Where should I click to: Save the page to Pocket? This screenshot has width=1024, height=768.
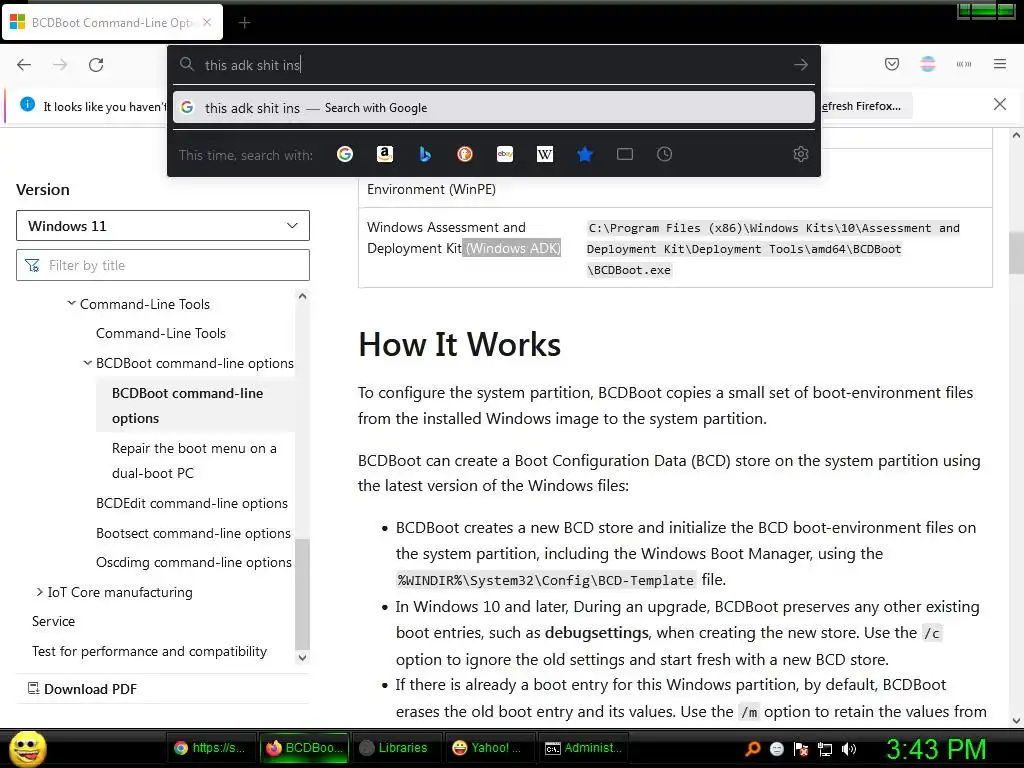[891, 64]
